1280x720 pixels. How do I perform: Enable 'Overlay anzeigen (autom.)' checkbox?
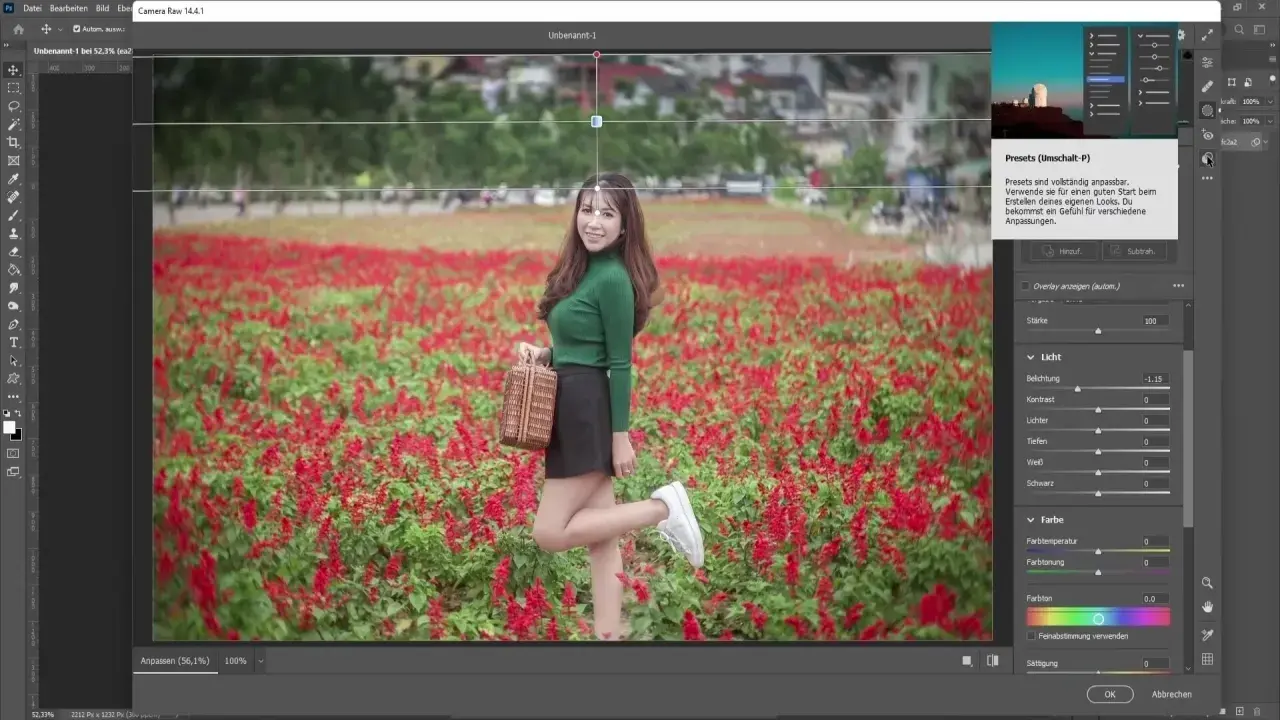coord(1025,286)
